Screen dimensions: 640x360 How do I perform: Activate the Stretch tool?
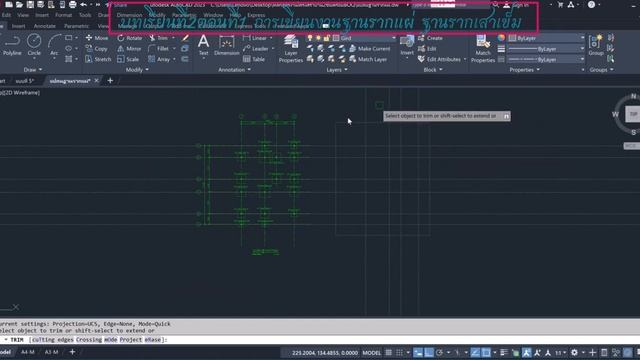(x=98, y=59)
